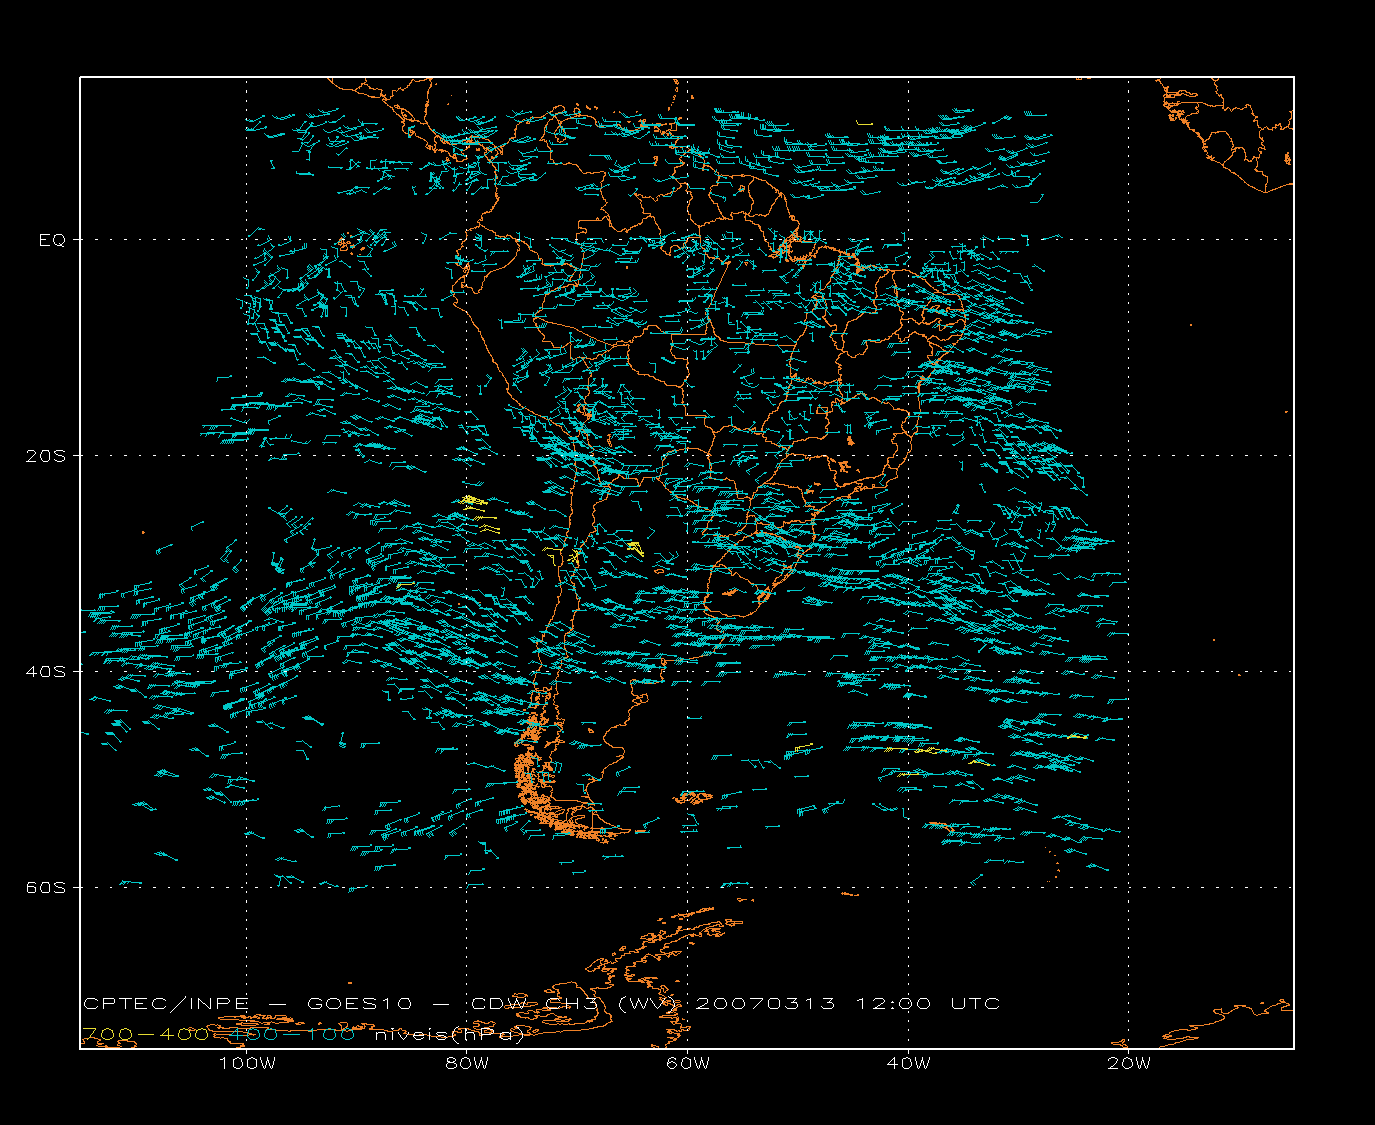Click the 12:00 UTC time text

pos(927,1003)
